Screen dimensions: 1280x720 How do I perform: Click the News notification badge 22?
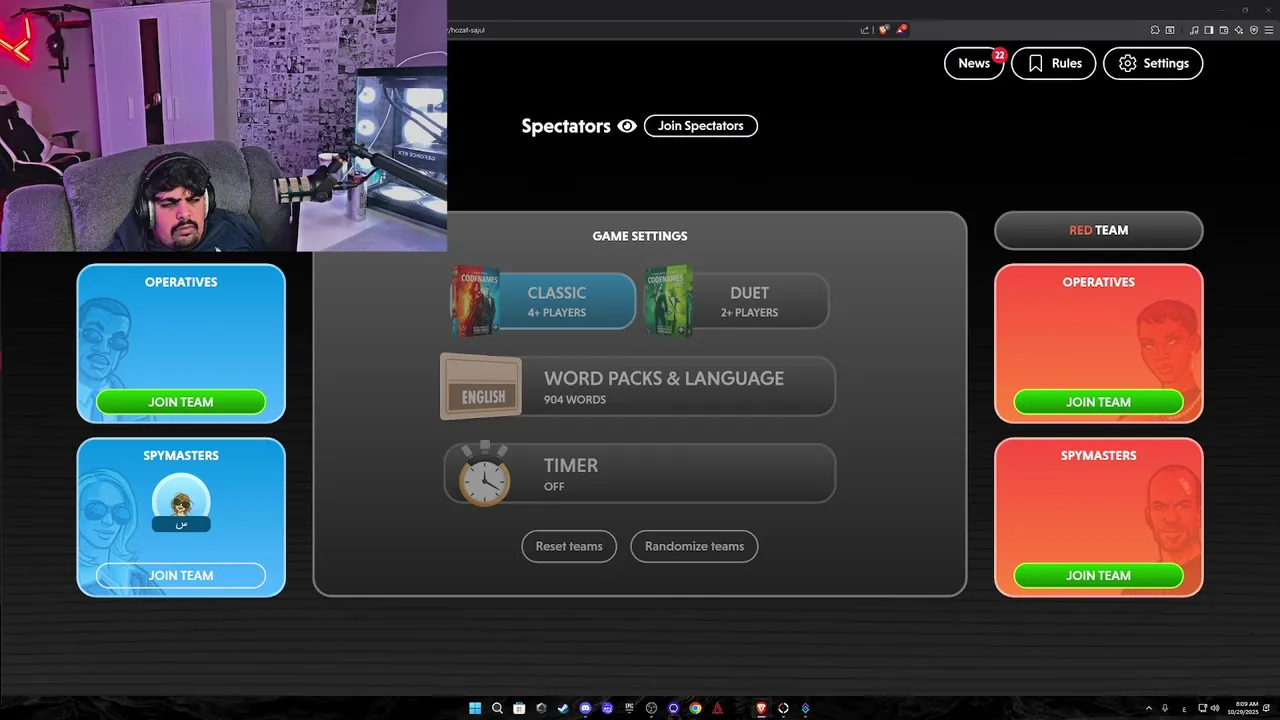[999, 54]
